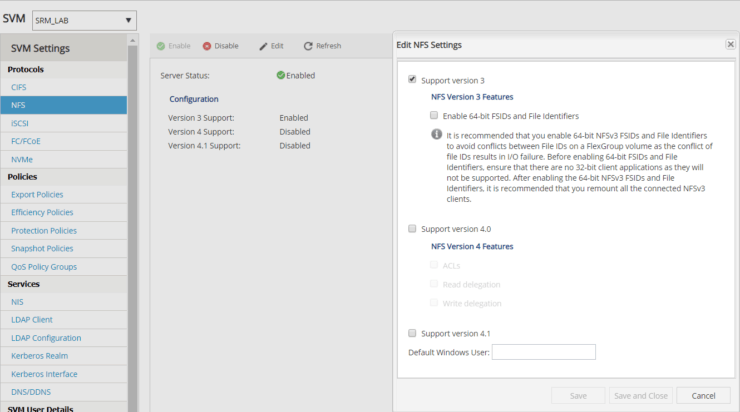This screenshot has width=740, height=412.
Task: Enable 64-bit FSIDs and File Identifiers
Action: 433,116
